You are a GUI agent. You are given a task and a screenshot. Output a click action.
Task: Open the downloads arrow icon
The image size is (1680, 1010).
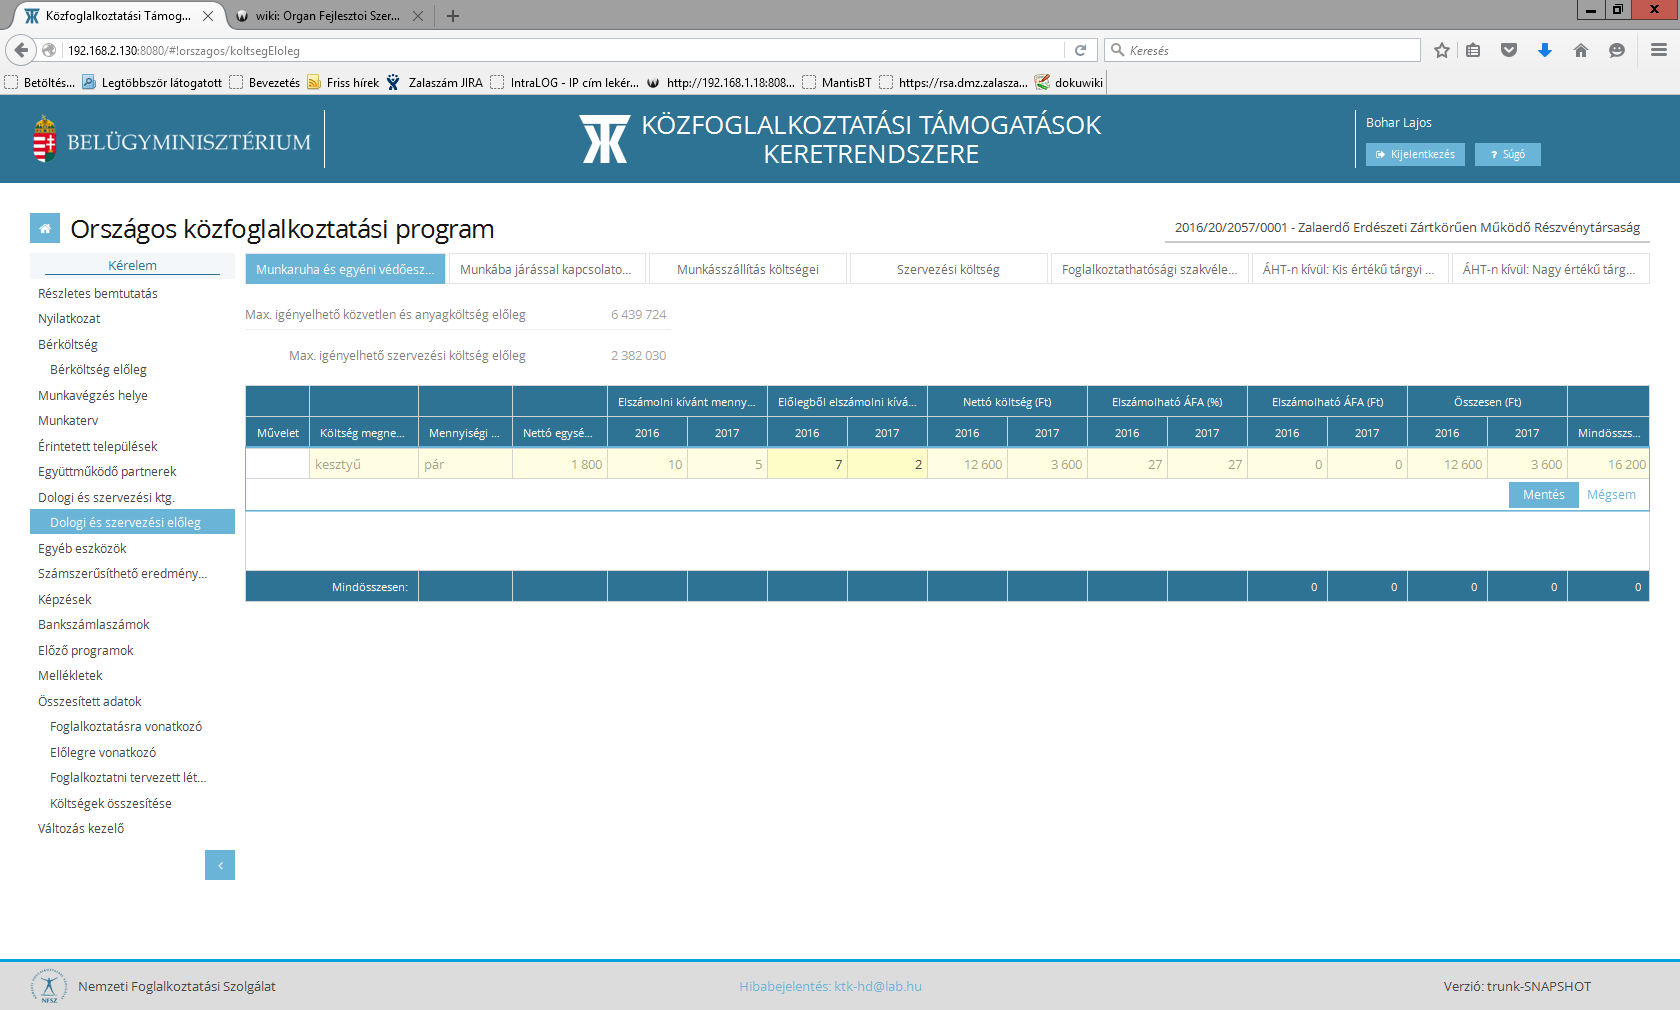[1545, 50]
